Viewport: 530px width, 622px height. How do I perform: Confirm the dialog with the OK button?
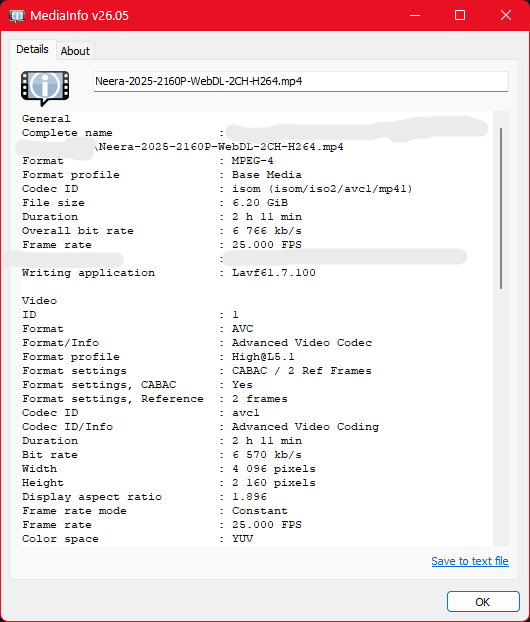point(483,602)
